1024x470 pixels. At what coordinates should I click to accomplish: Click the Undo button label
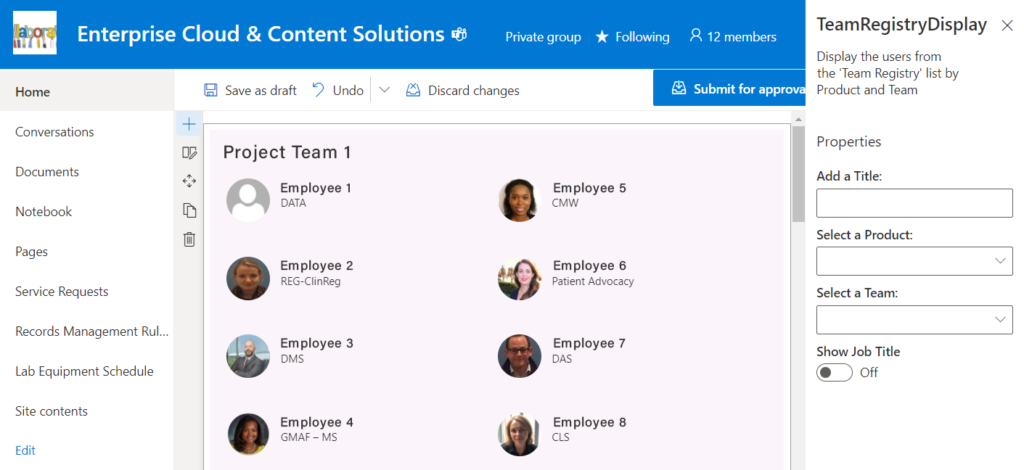[348, 91]
